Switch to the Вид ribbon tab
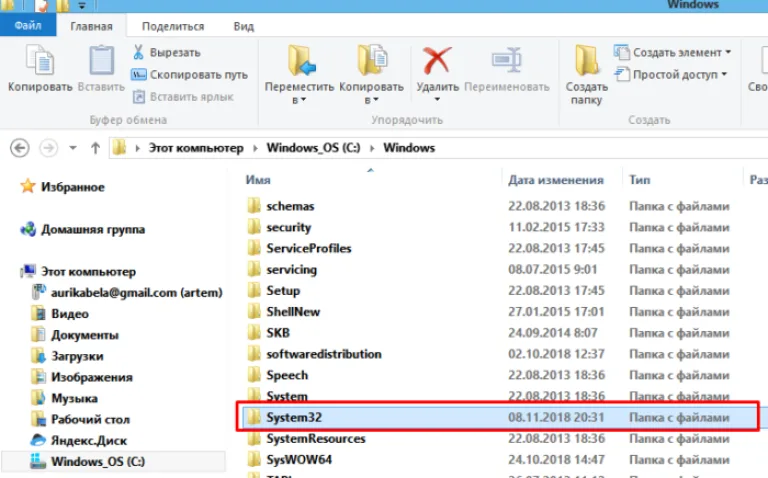This screenshot has width=768, height=478. (x=243, y=26)
